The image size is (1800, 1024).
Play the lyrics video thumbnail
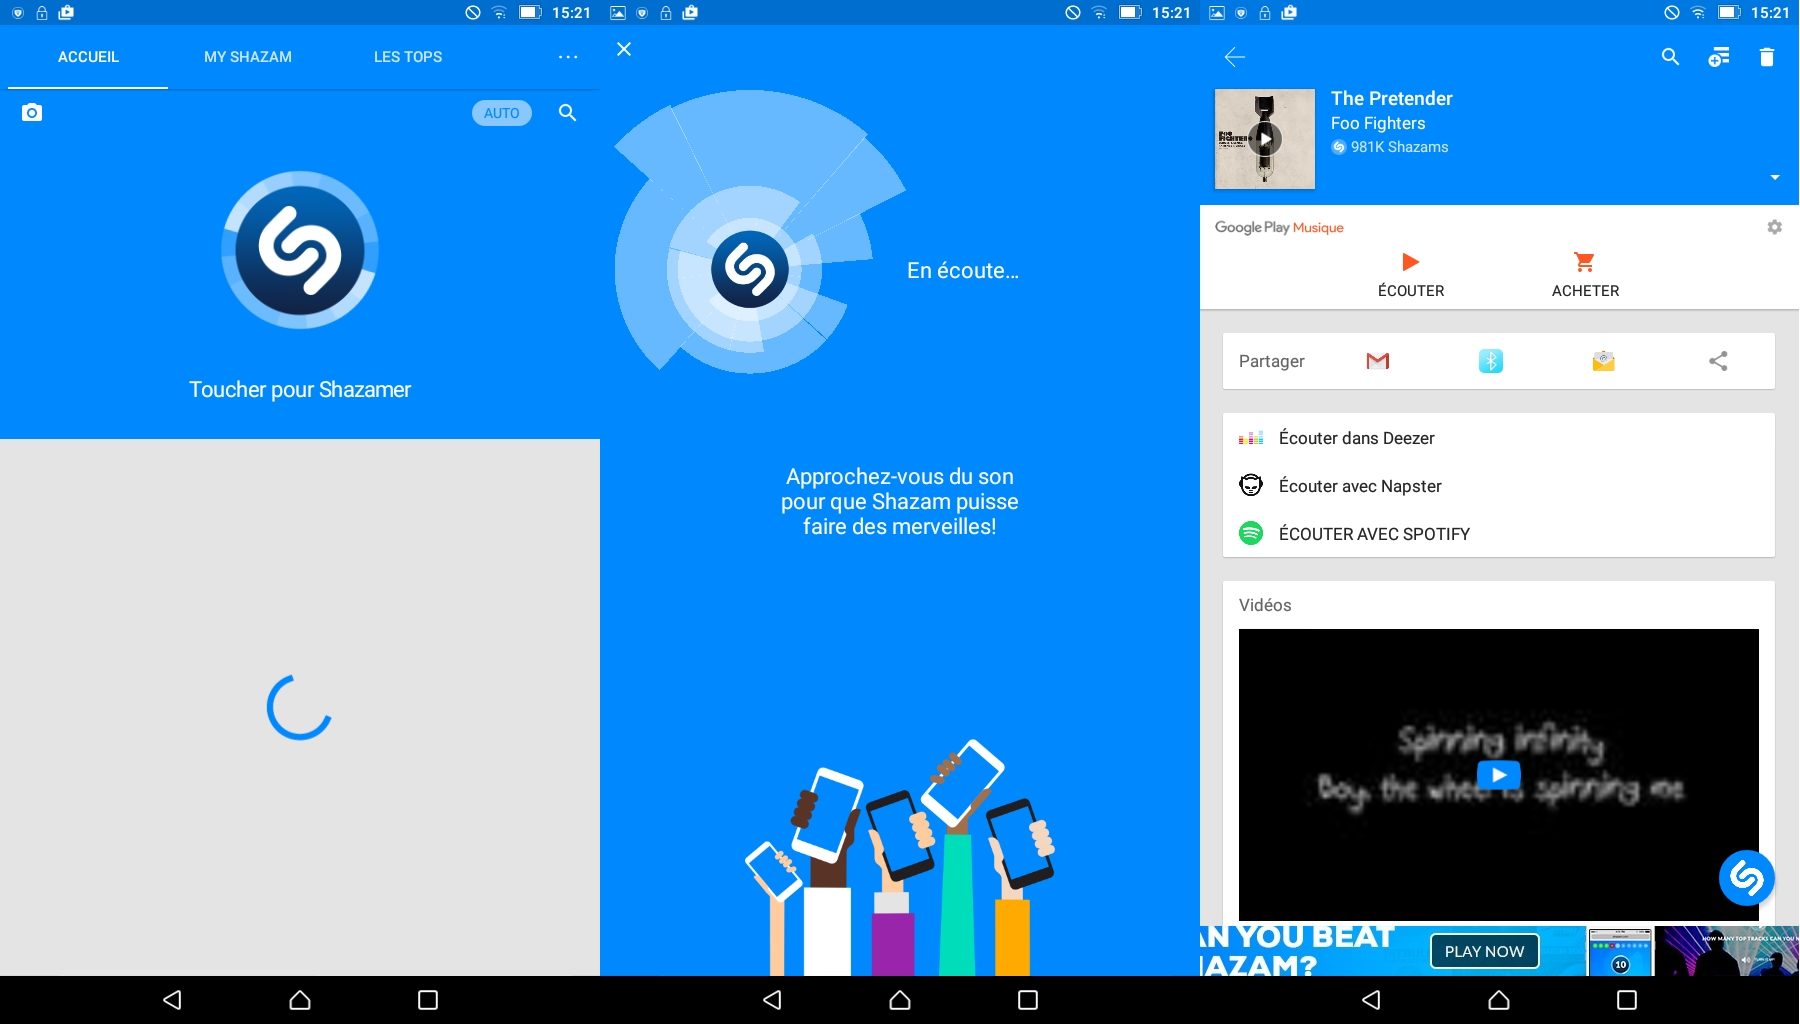click(x=1498, y=775)
